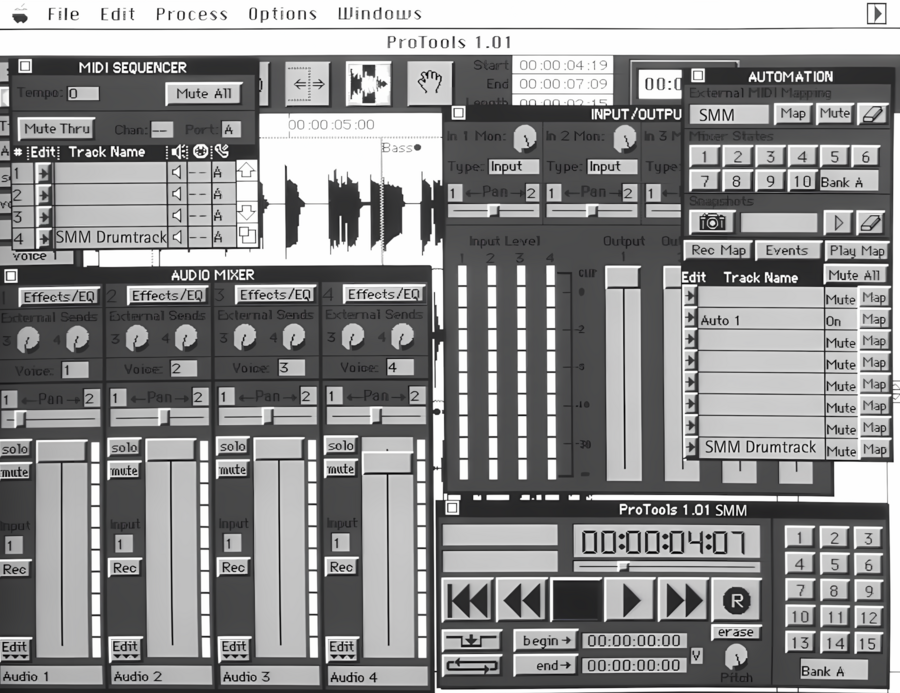Click the Tempo input field
The width and height of the screenshot is (900, 693).
point(83,93)
